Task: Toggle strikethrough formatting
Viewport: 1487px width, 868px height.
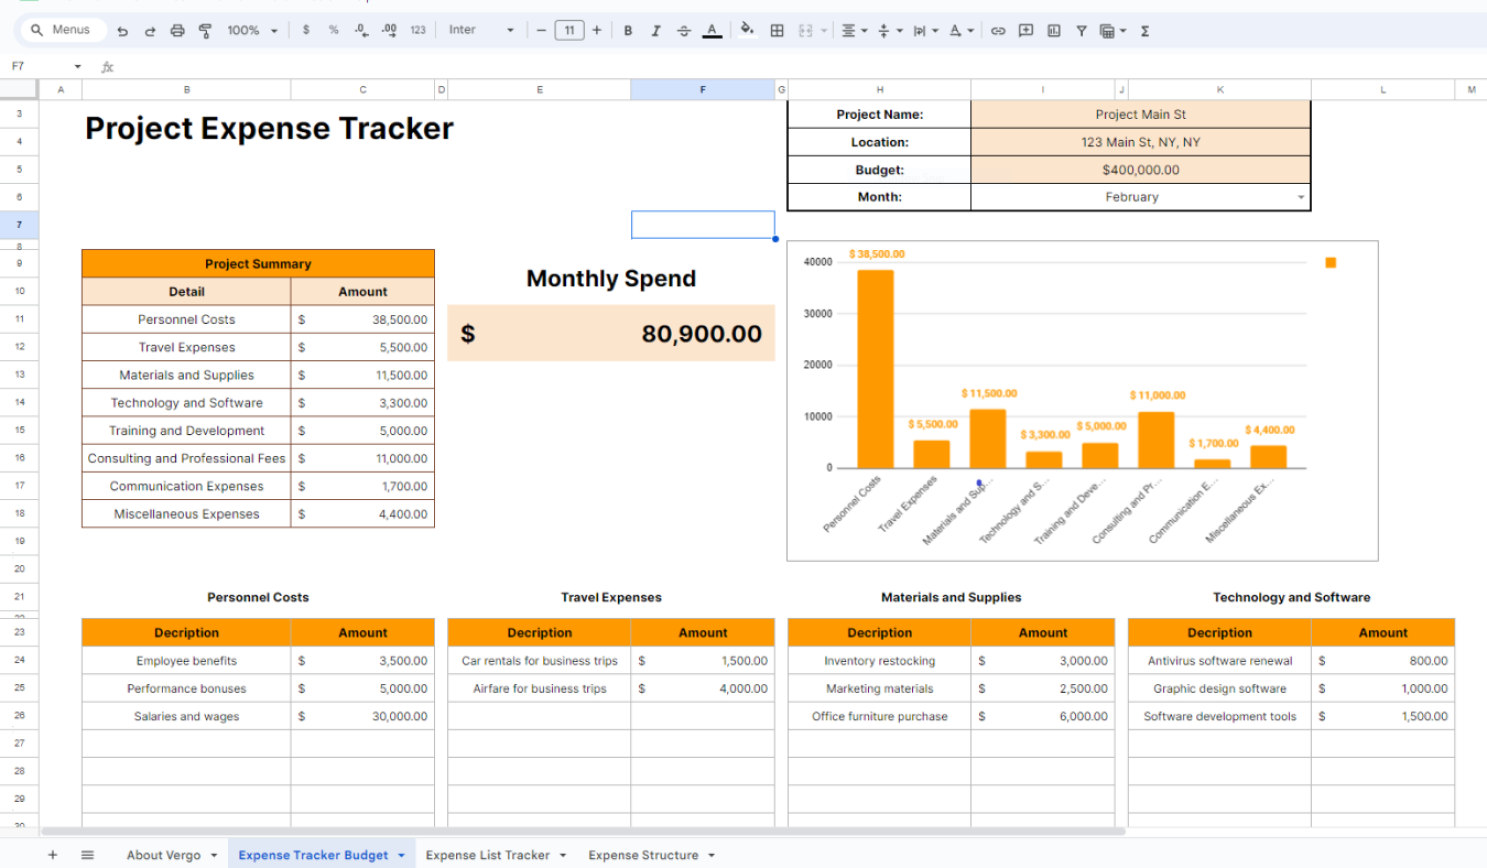Action: coord(683,30)
